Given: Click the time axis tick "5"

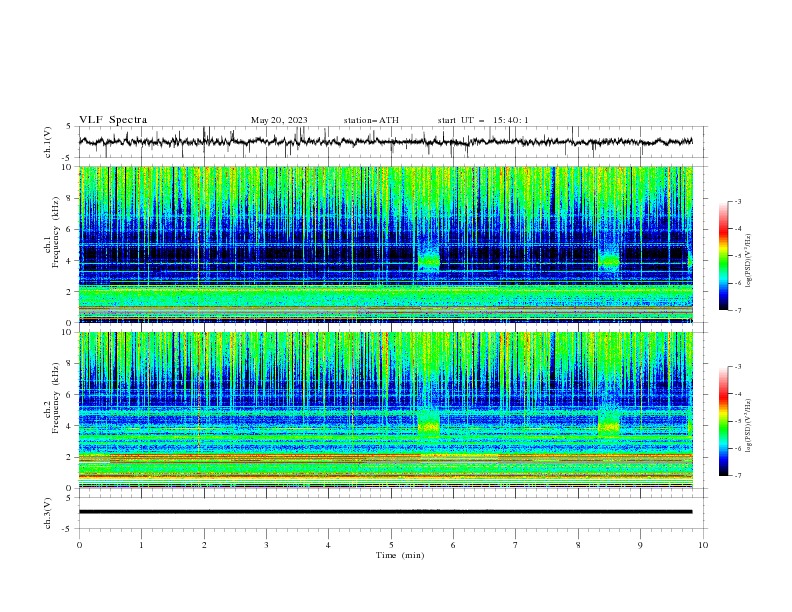Looking at the screenshot, I should [391, 545].
